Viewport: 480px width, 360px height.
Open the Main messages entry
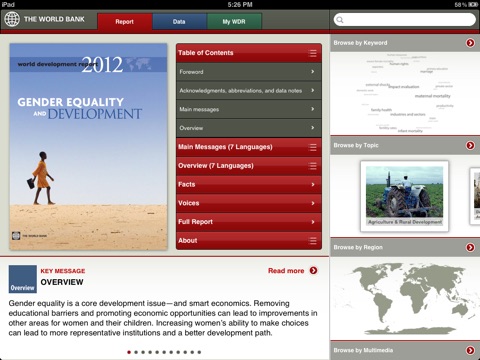pos(249,109)
